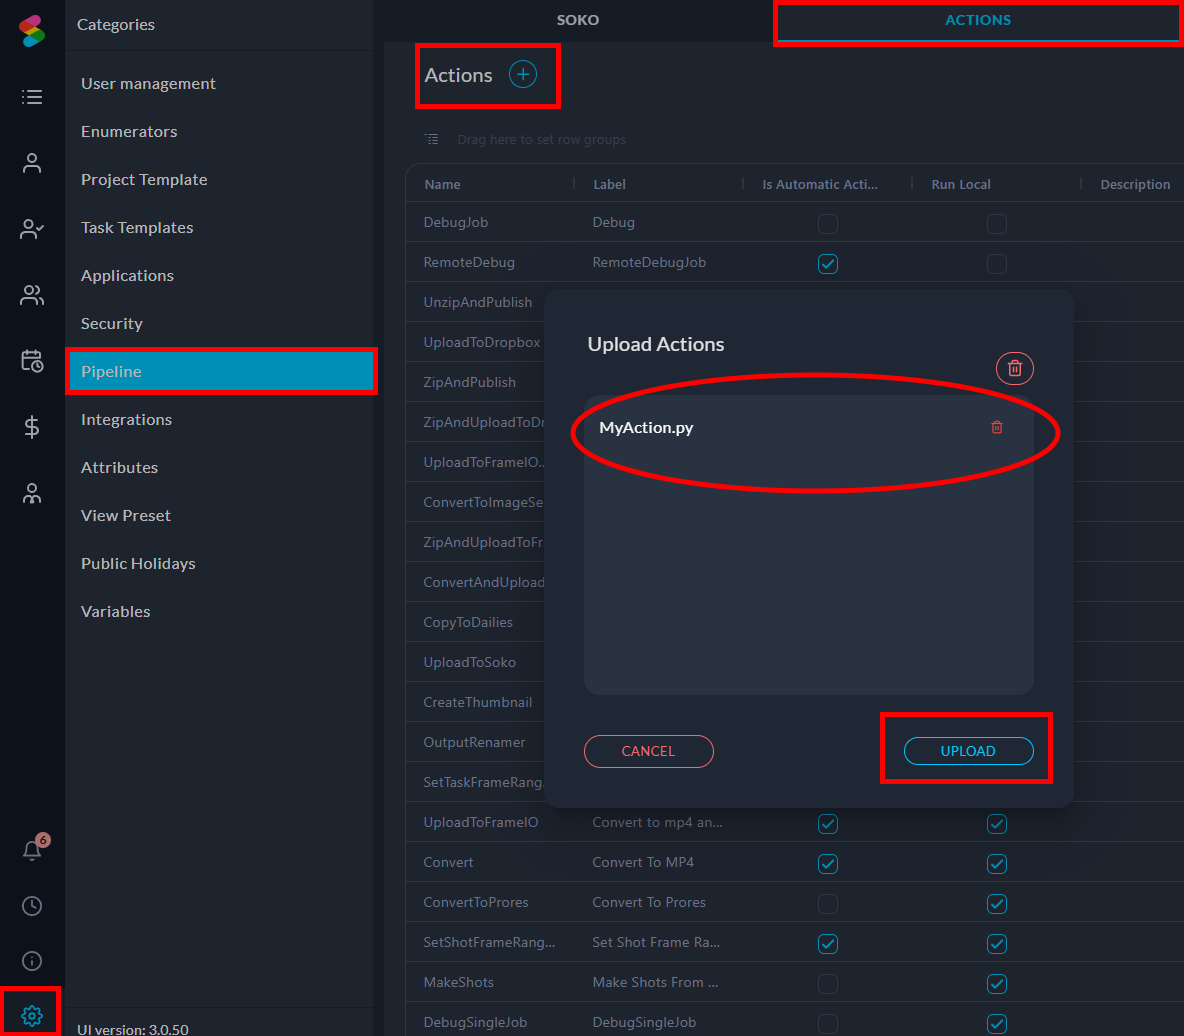Open the team members icon below dollar sign
Viewport: 1184px width, 1036px height.
click(x=32, y=493)
